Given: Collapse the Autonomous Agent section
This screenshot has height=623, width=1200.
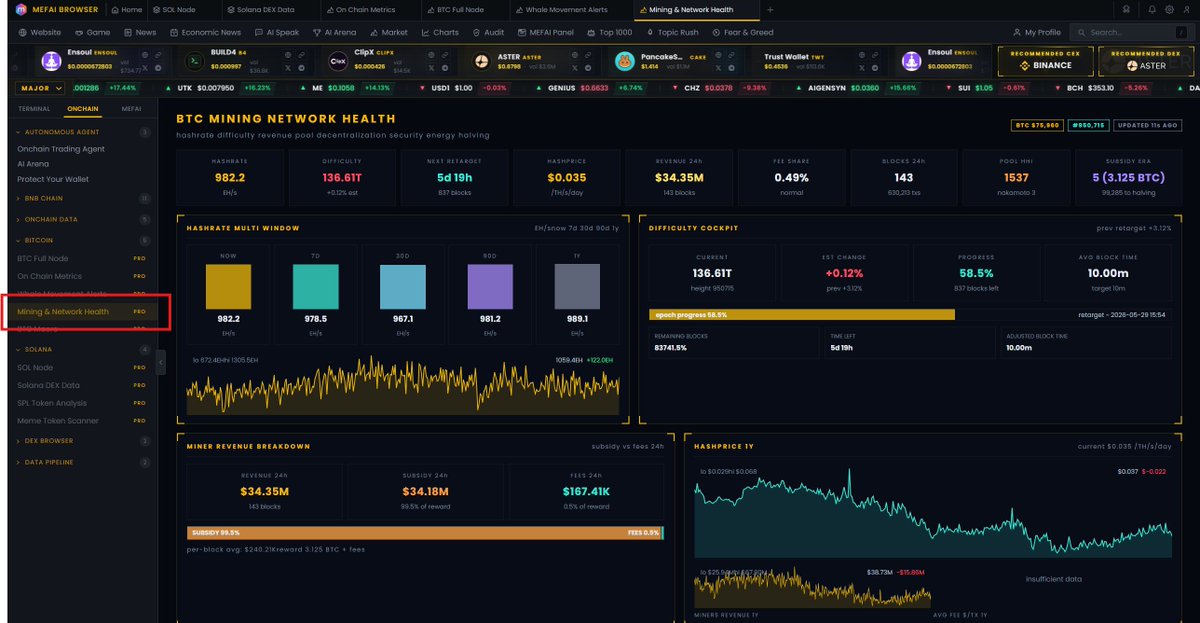Looking at the screenshot, I should 82,132.
